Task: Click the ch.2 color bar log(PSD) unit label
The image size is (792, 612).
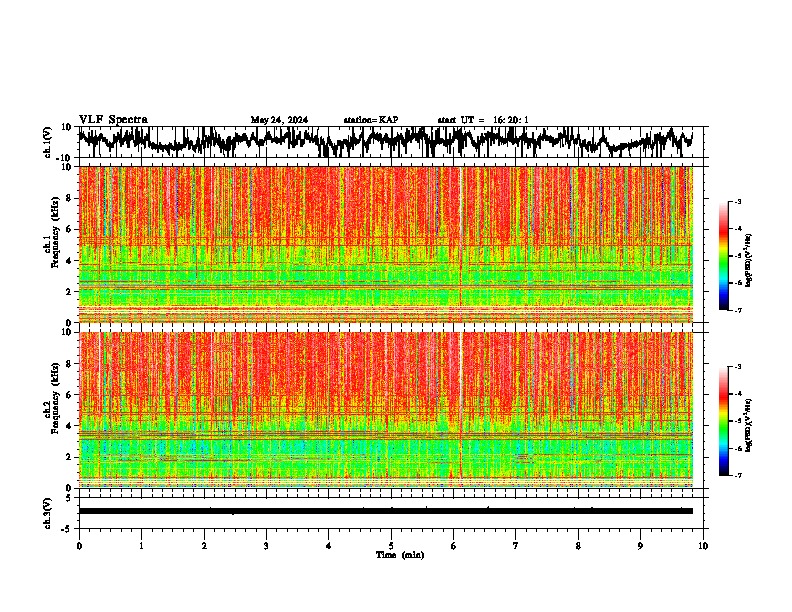Action: (749, 425)
